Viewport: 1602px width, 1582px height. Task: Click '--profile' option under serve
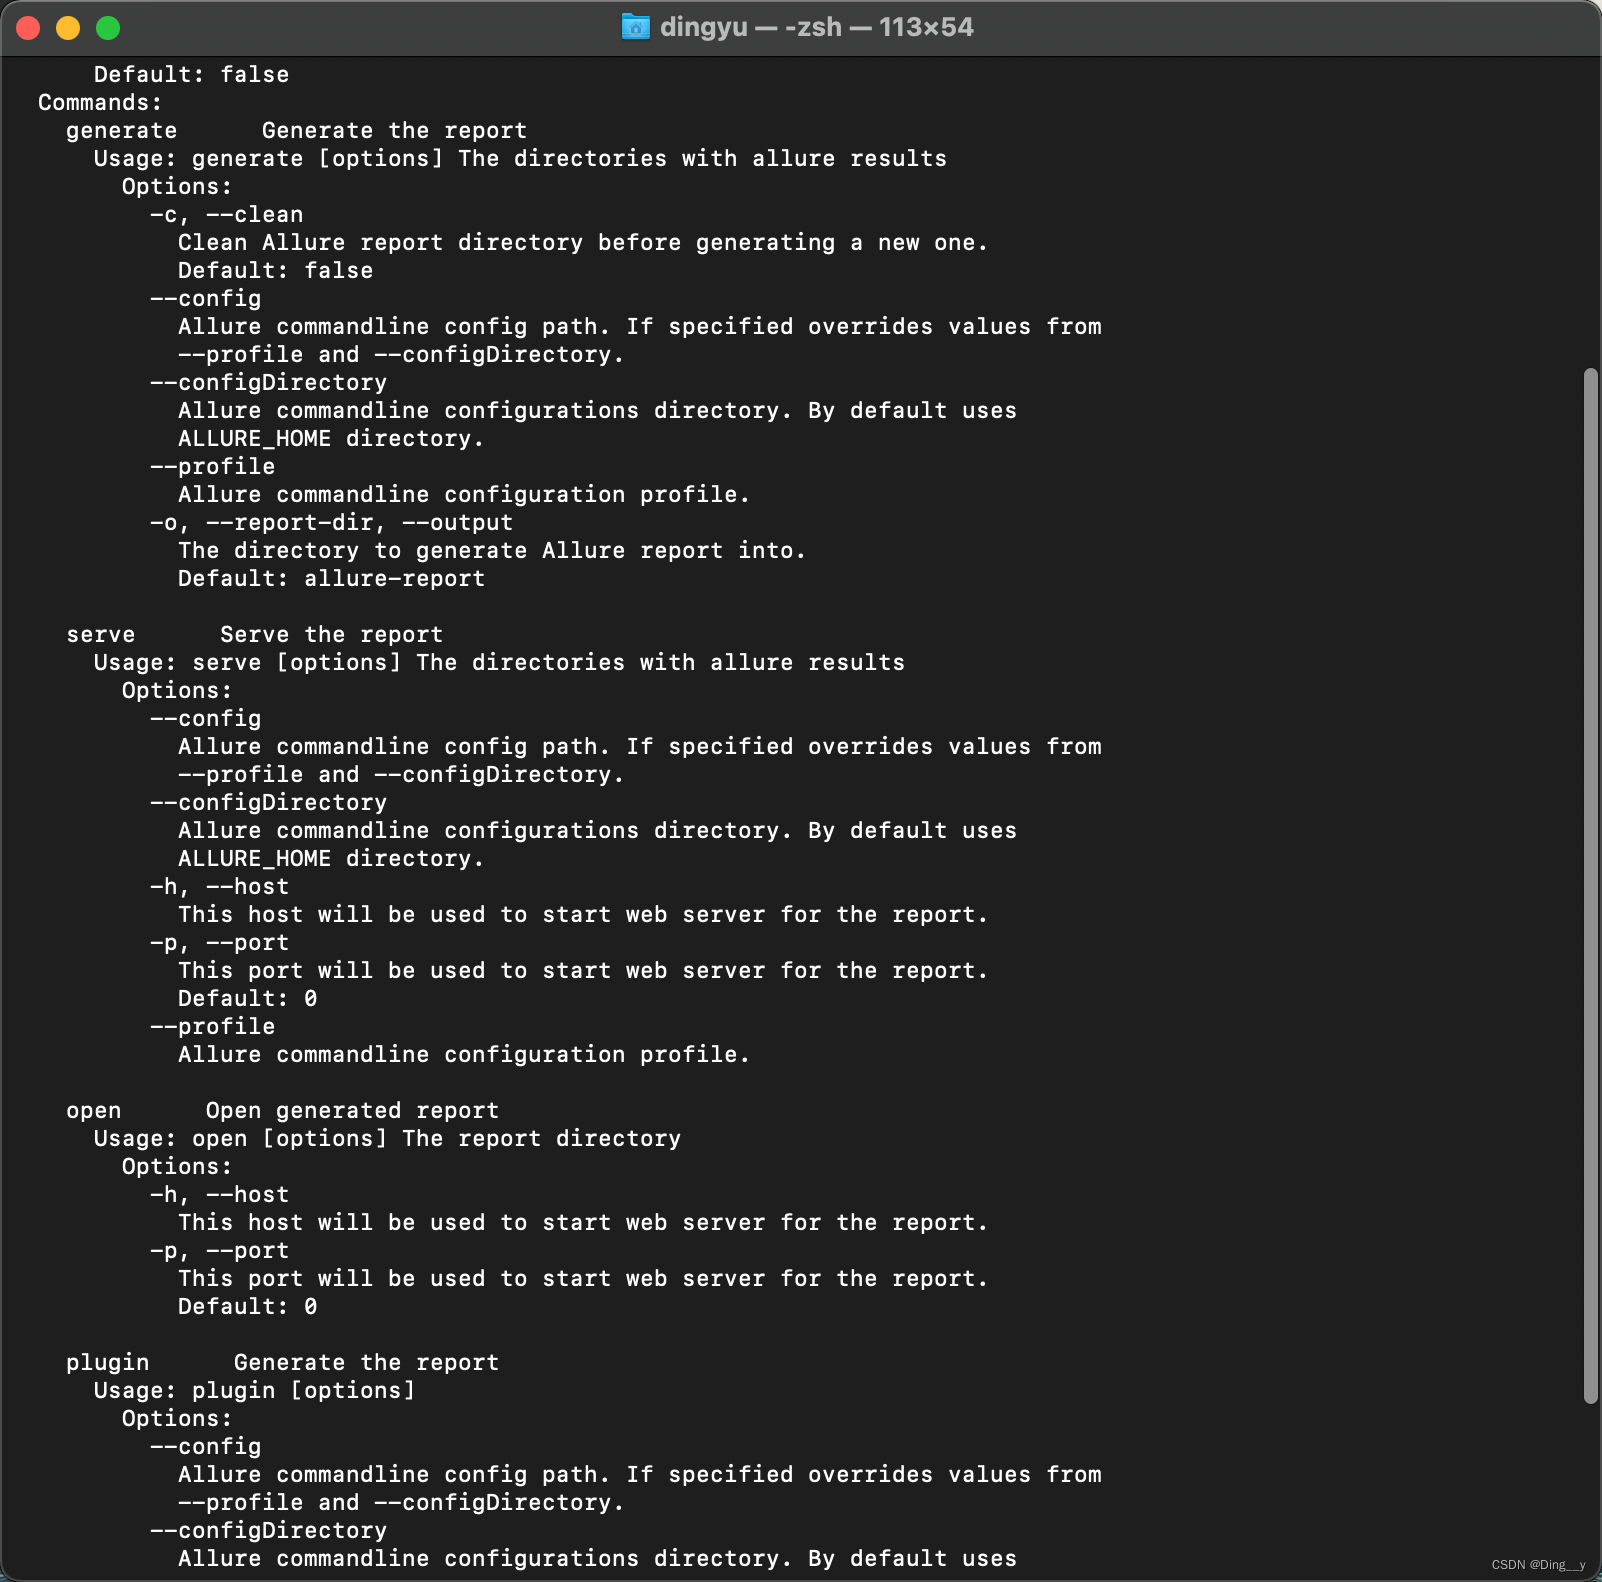click(213, 1027)
